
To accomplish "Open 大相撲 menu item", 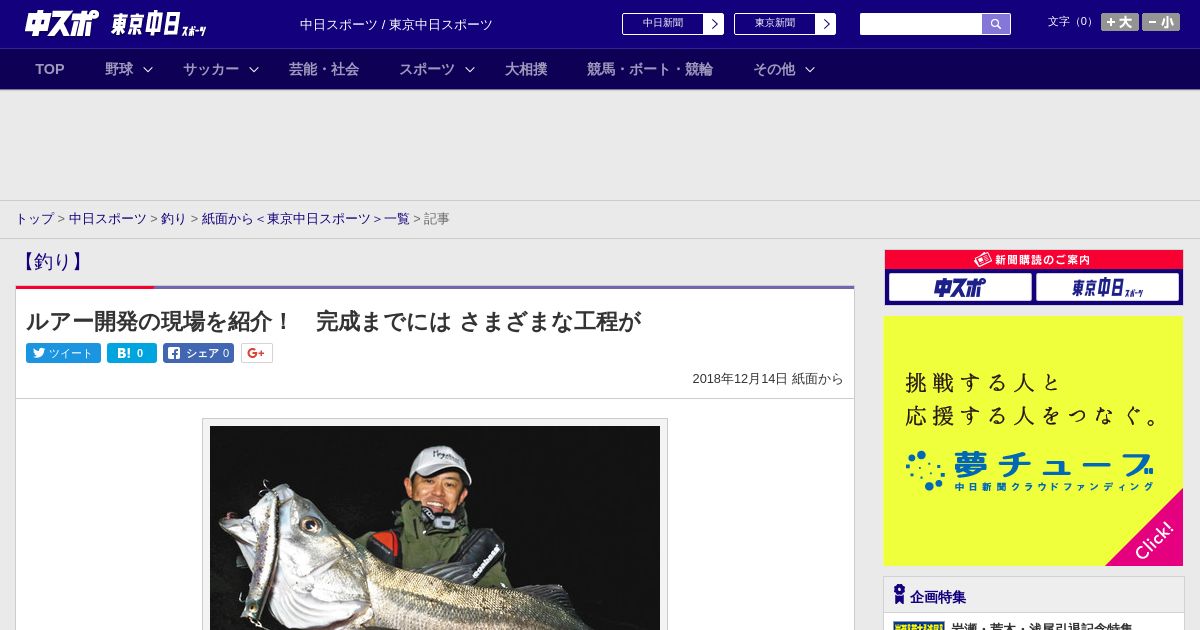I will pyautogui.click(x=526, y=69).
